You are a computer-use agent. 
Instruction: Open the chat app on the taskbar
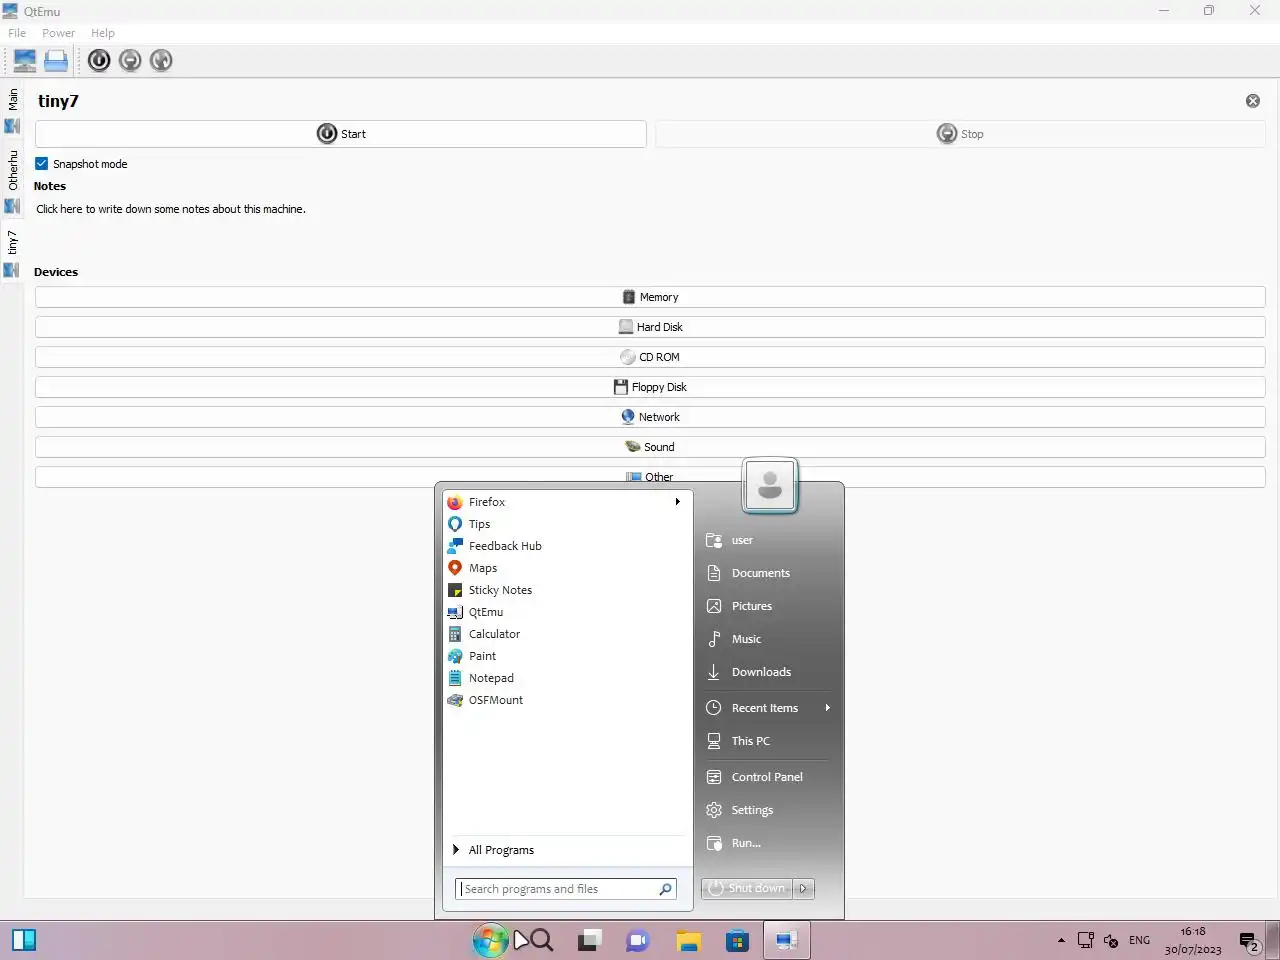pyautogui.click(x=638, y=940)
